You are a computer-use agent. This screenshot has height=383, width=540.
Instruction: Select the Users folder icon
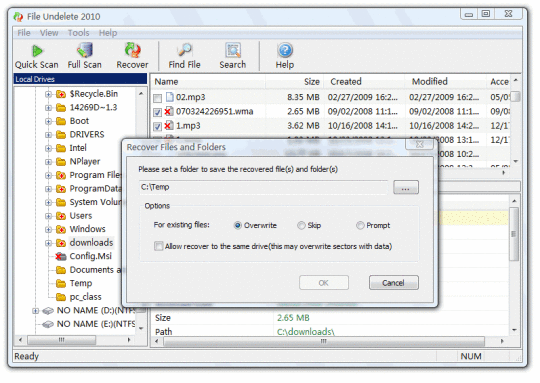tap(61, 216)
